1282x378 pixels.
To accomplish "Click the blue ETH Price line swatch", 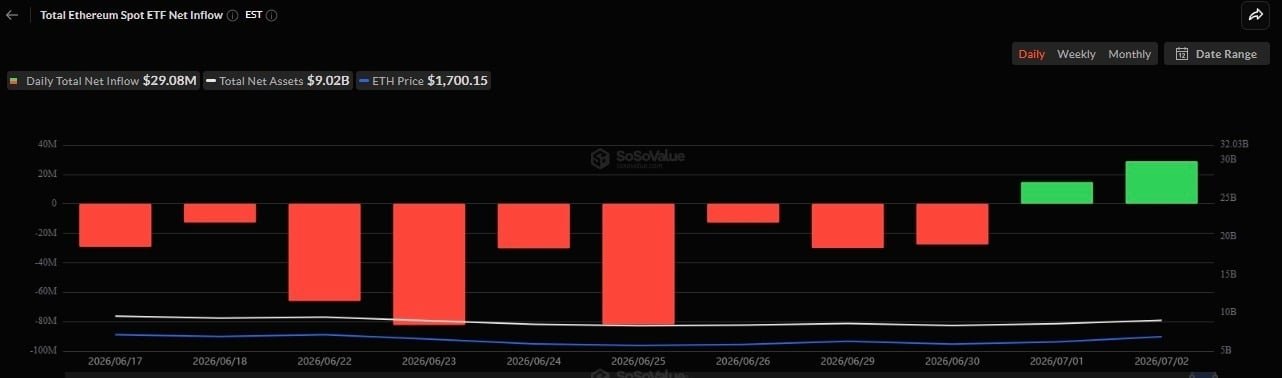I will [x=364, y=81].
